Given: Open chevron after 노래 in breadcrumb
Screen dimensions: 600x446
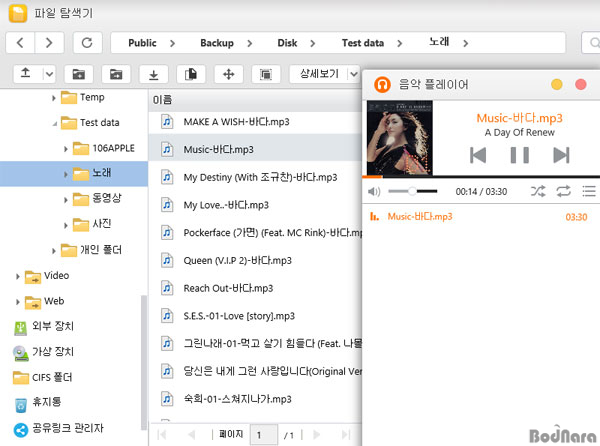Looking at the screenshot, I should [465, 43].
